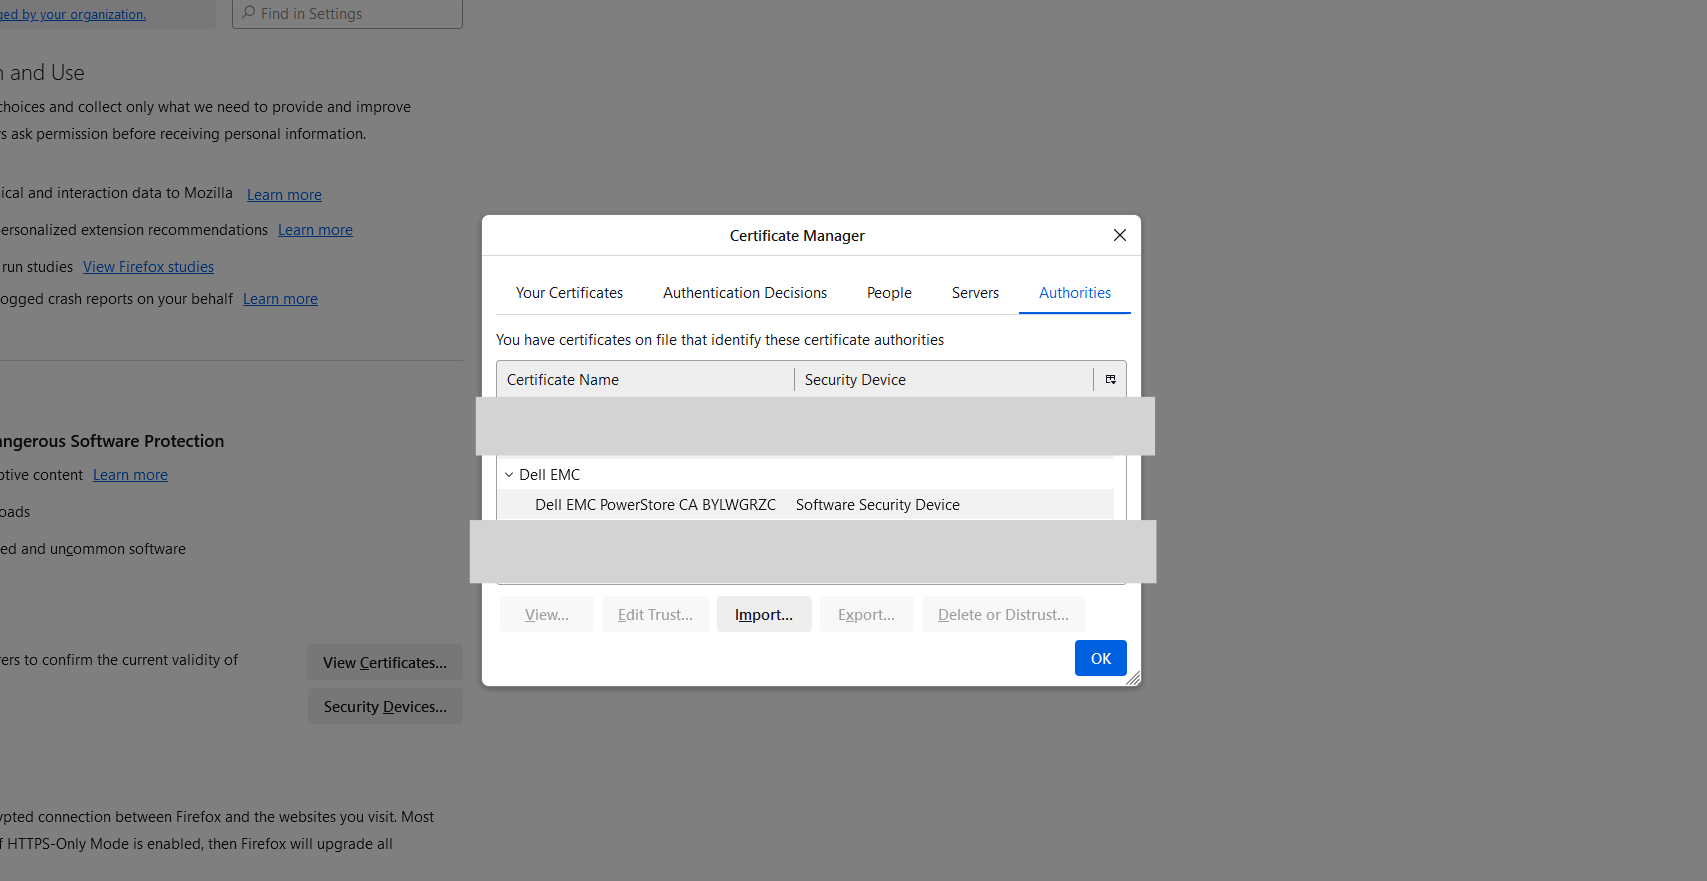
Task: Click the Security Device column header
Action: coord(942,380)
